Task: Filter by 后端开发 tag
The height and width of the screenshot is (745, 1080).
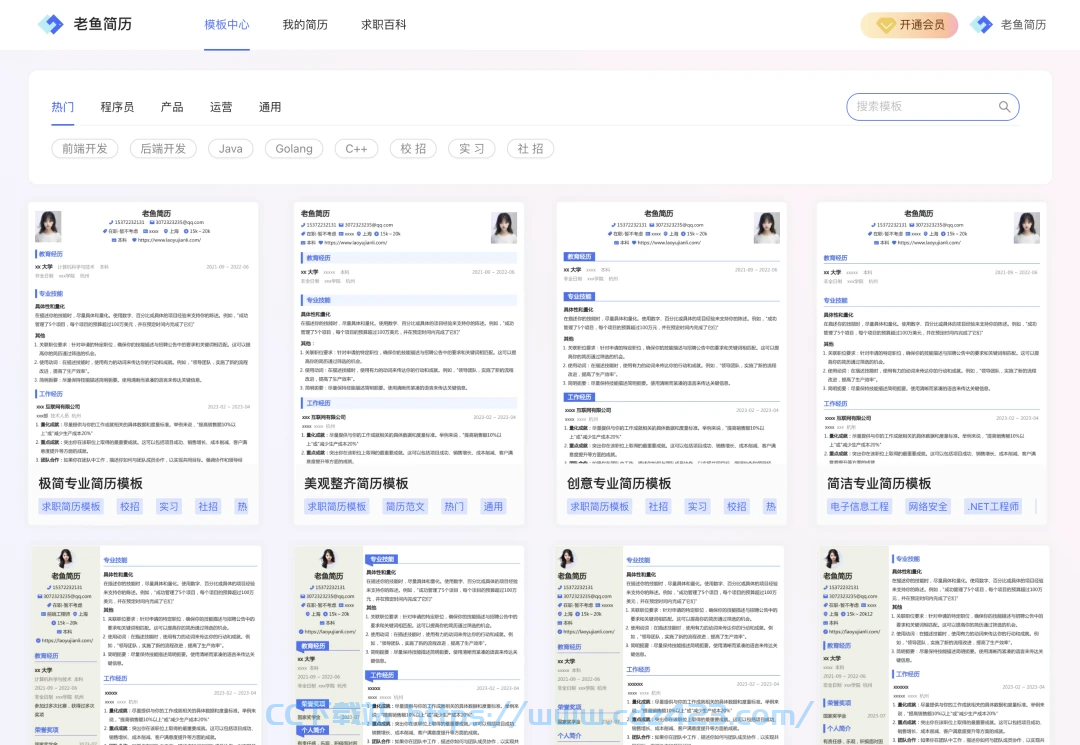Action: [163, 149]
